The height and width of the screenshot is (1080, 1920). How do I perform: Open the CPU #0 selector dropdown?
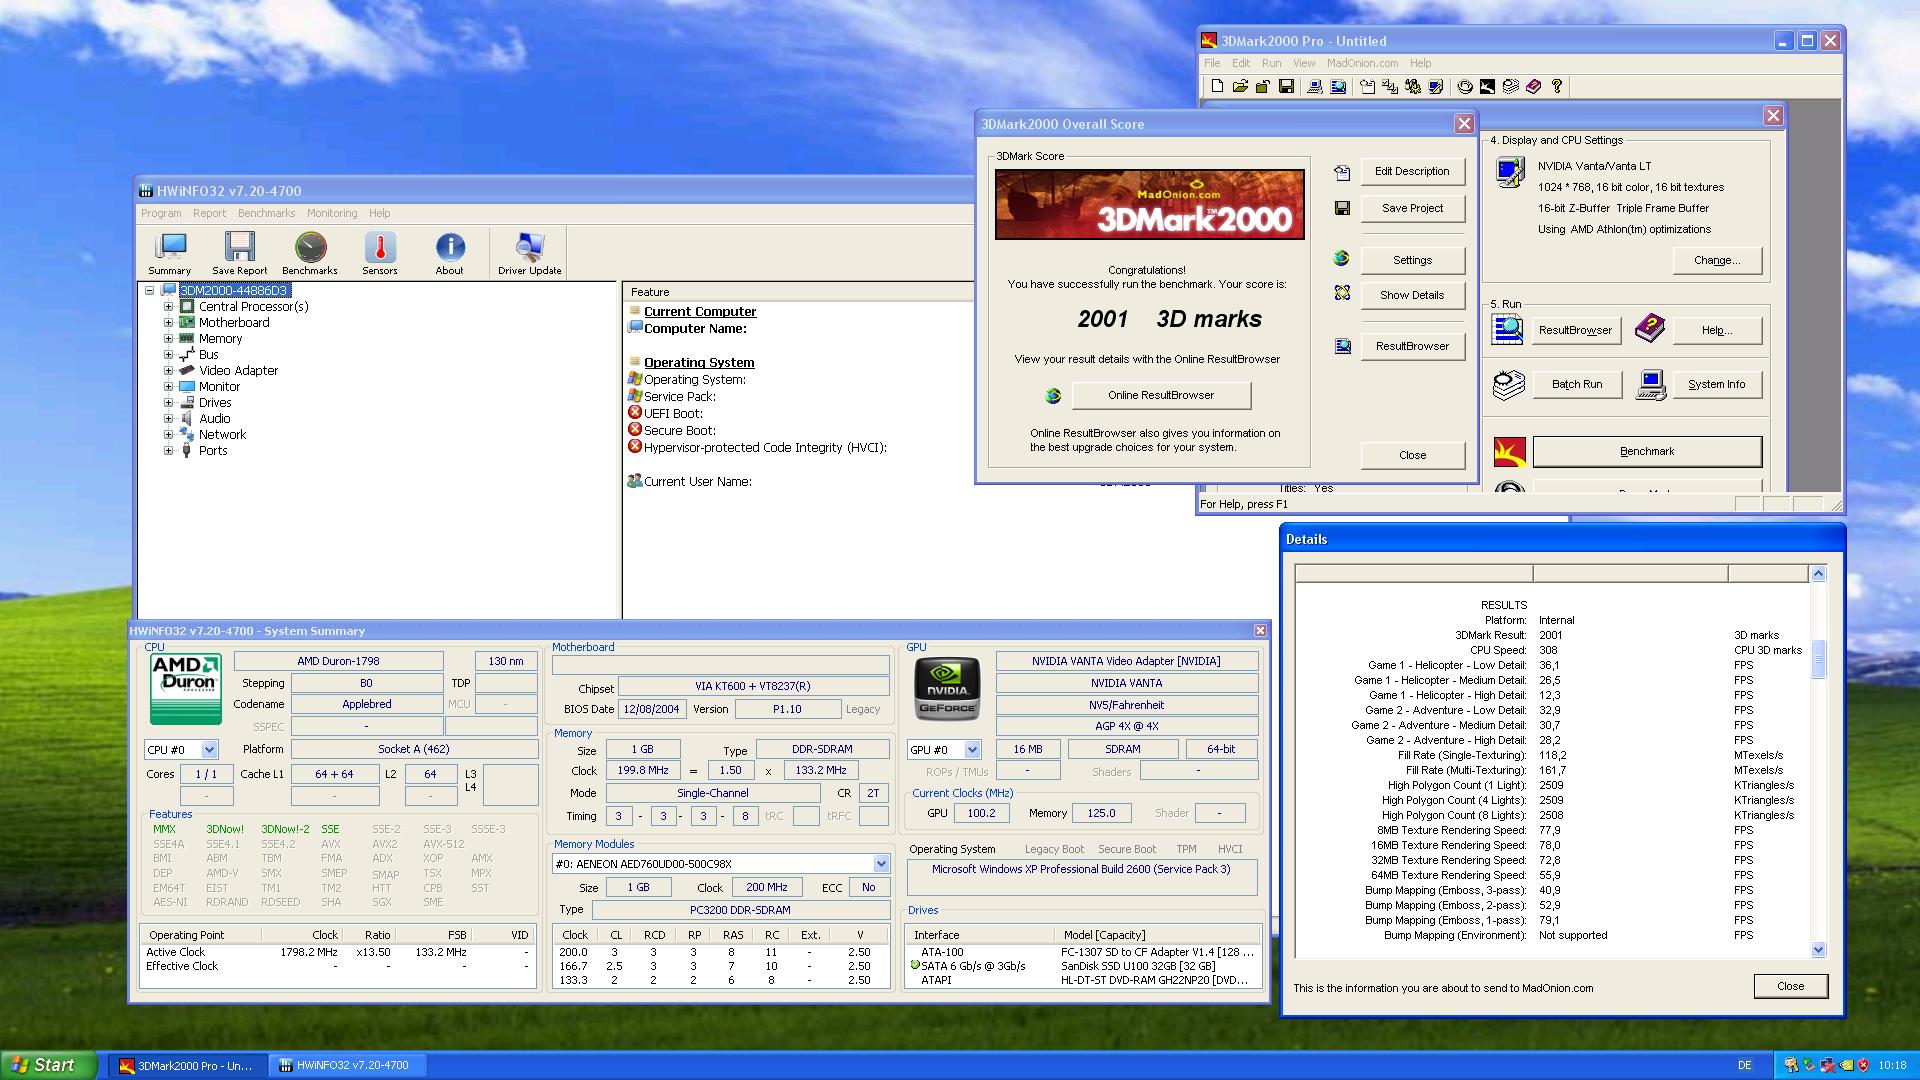(x=209, y=750)
